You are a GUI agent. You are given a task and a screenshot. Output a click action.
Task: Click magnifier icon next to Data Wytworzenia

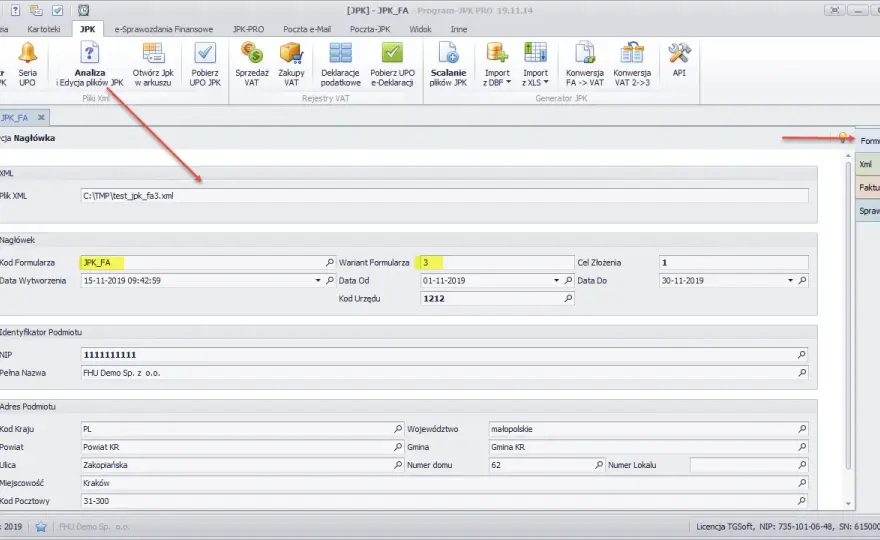(x=330, y=280)
